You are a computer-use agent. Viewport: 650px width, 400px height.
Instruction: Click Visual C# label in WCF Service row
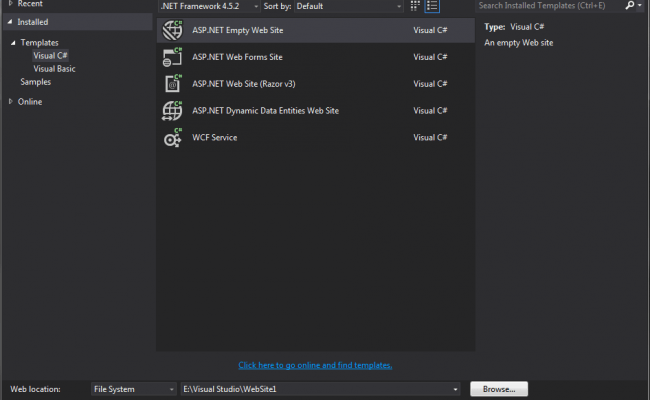tap(430, 138)
